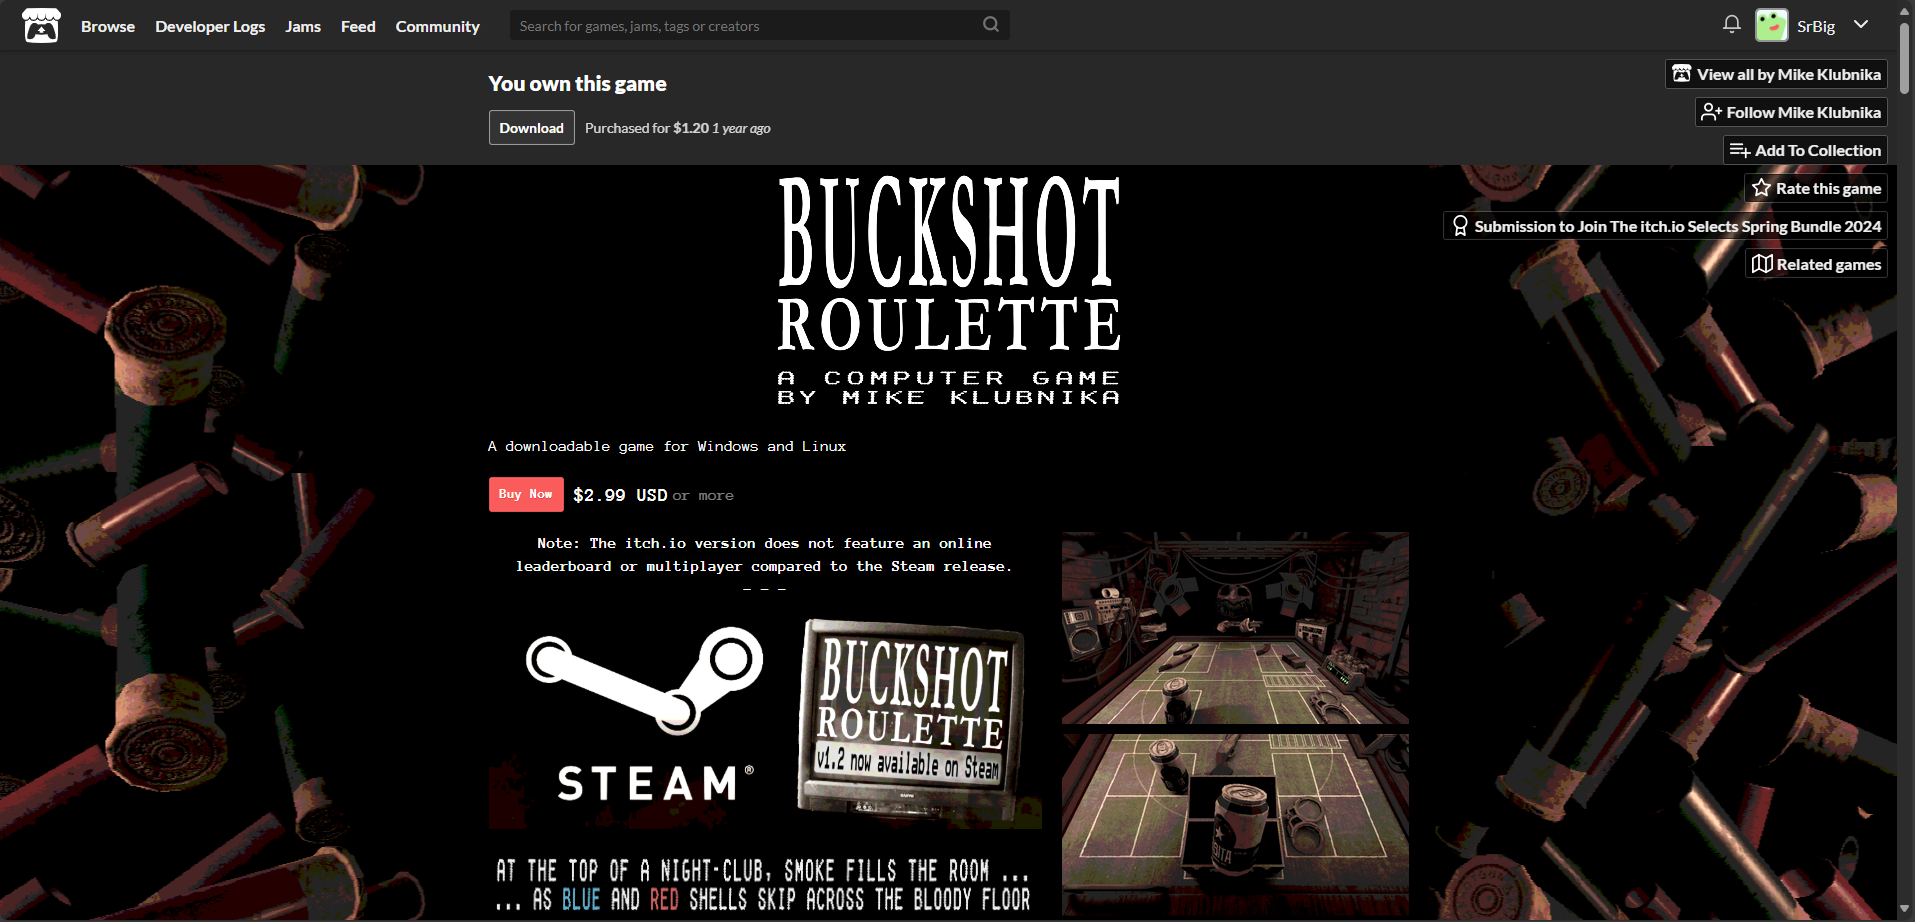Follow Mike Klubnika

tap(1791, 112)
